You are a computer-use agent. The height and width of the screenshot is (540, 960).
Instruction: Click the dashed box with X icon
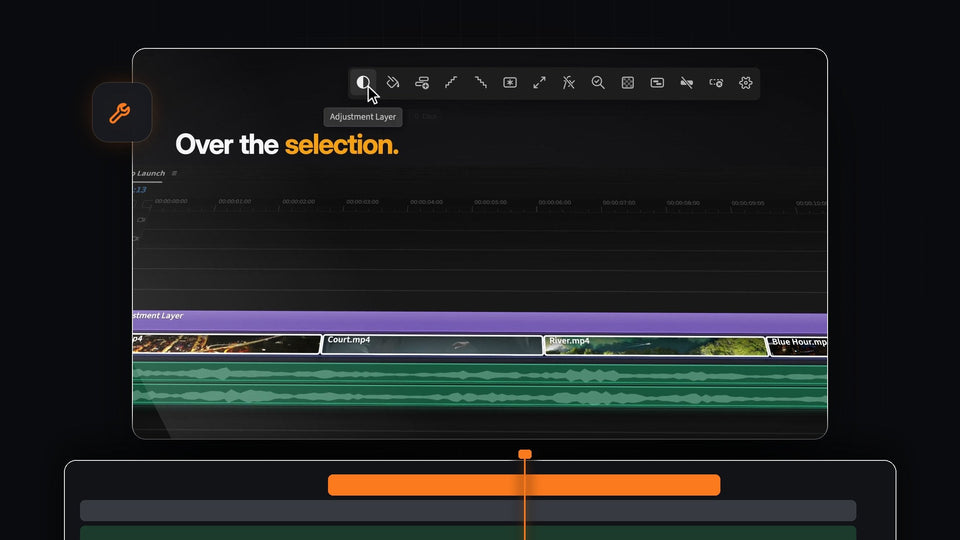716,82
